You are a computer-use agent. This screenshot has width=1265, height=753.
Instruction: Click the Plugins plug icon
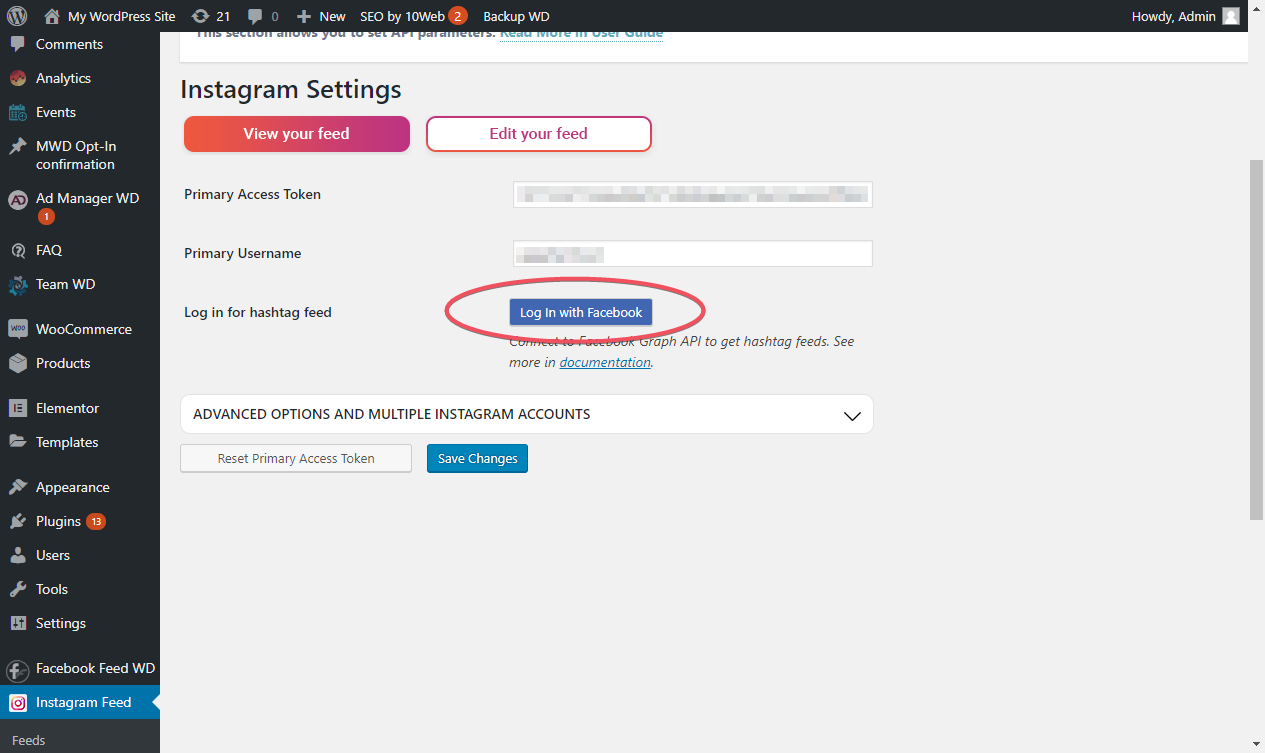tap(17, 521)
